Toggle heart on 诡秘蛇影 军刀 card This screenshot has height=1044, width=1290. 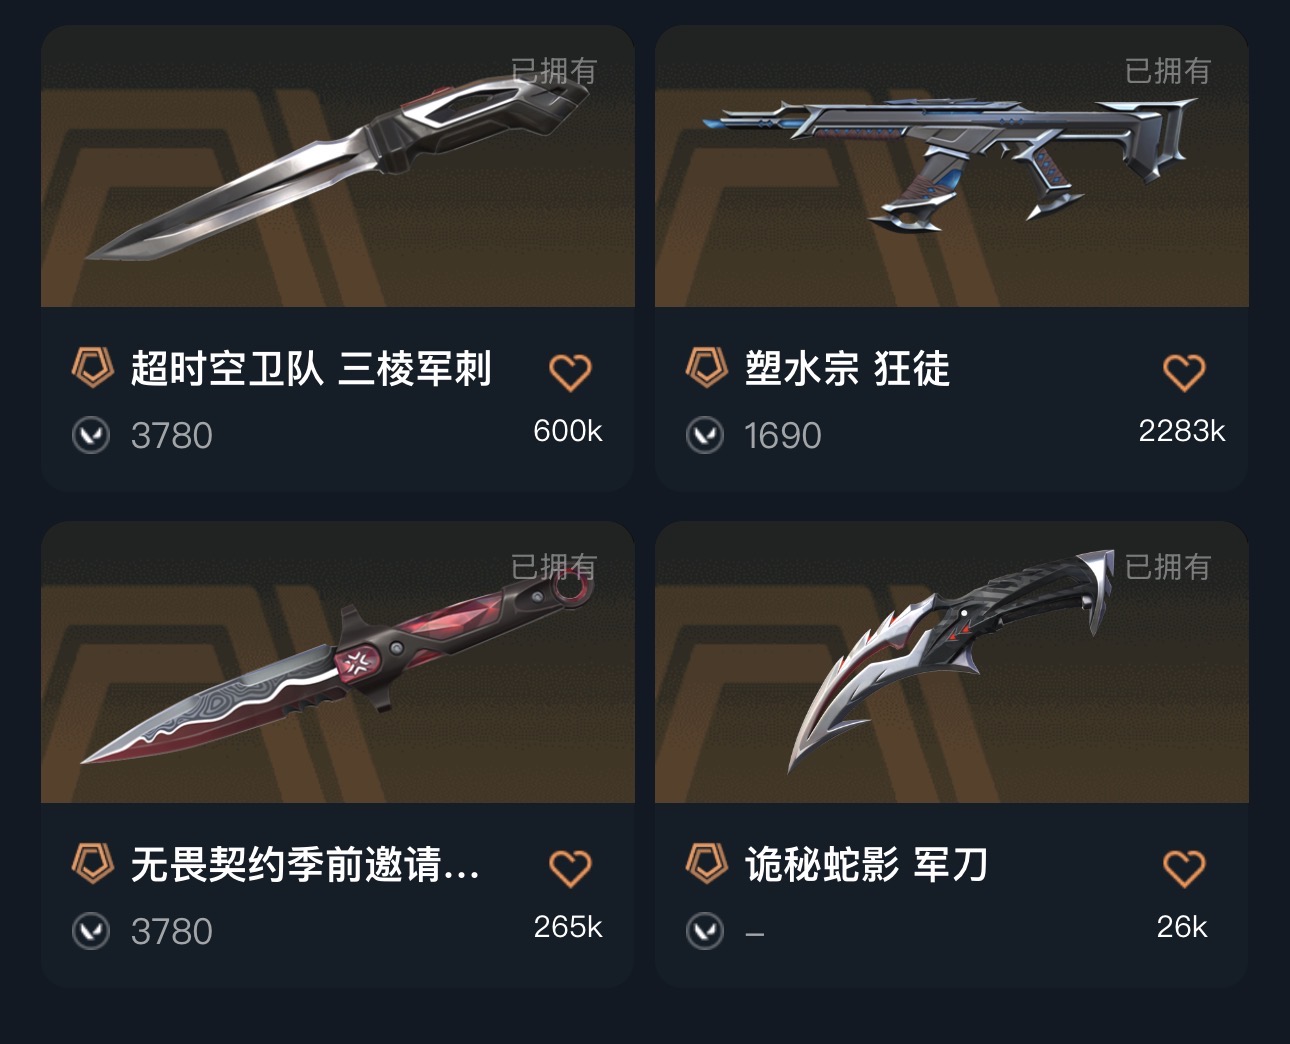(x=1184, y=868)
